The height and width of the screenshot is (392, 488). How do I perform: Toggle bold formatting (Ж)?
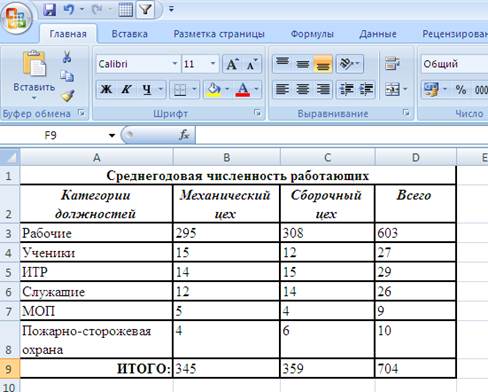[106, 89]
